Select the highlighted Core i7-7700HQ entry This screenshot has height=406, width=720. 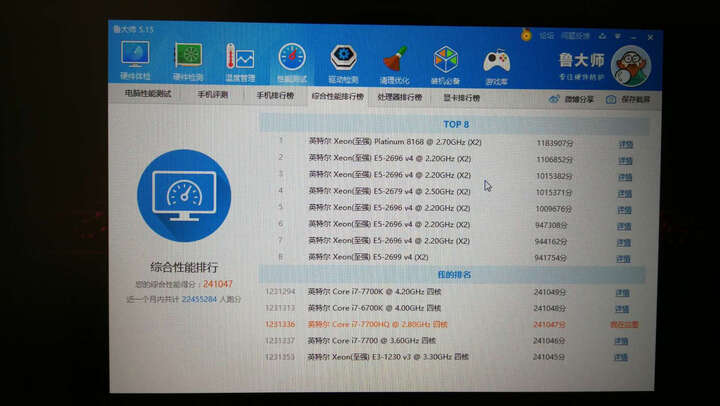[x=377, y=324]
